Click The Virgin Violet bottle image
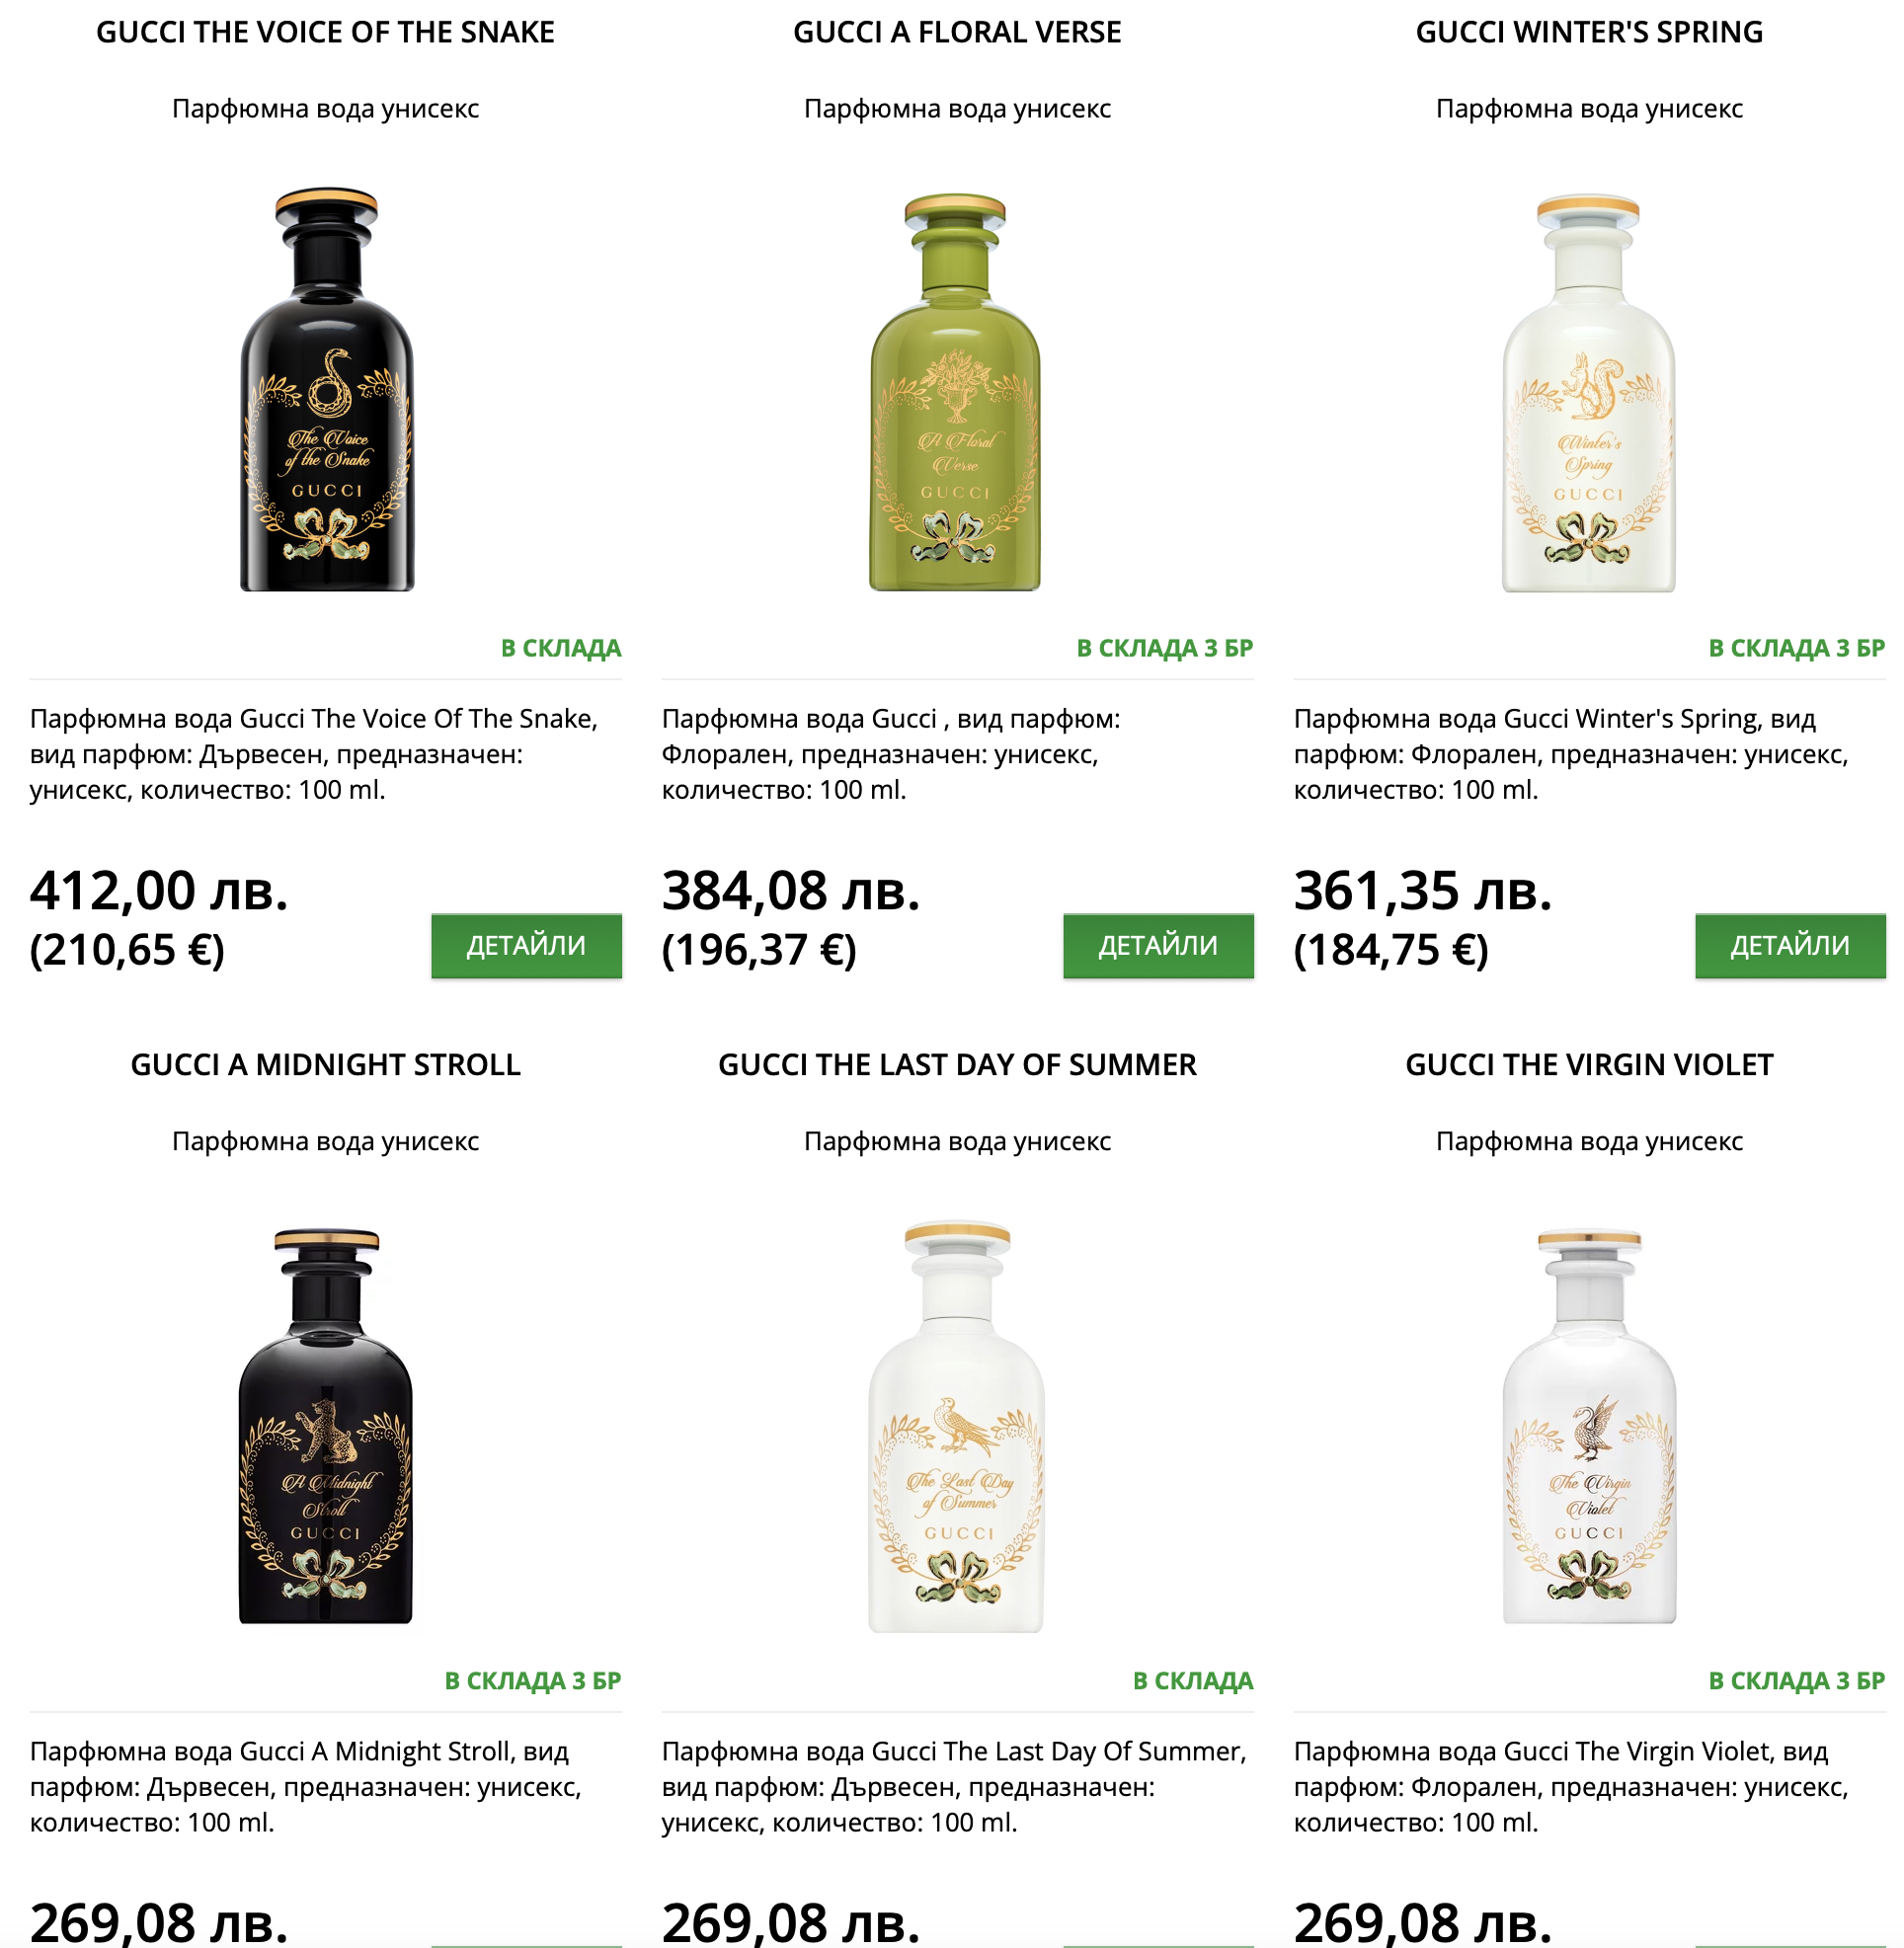Image resolution: width=1904 pixels, height=1948 pixels. (1588, 1426)
